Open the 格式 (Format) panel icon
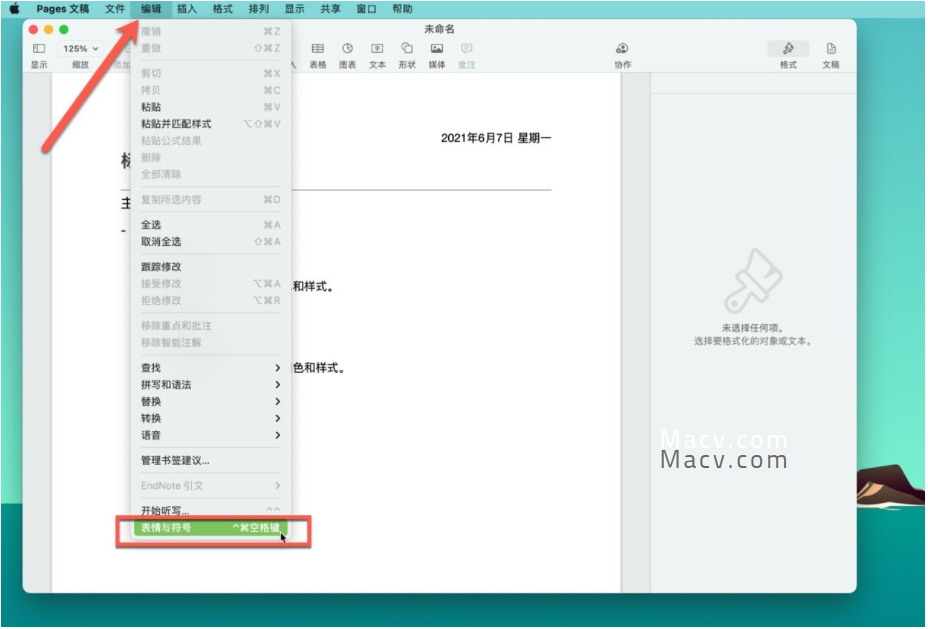Screen dimensions: 928x629 pos(789,48)
